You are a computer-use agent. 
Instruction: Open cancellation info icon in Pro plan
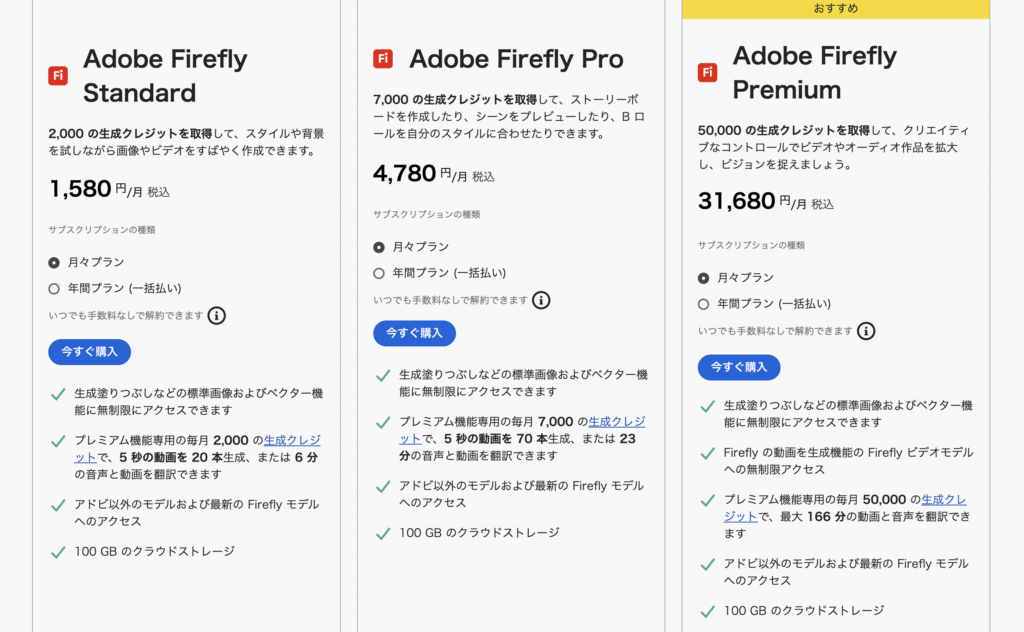pos(541,300)
